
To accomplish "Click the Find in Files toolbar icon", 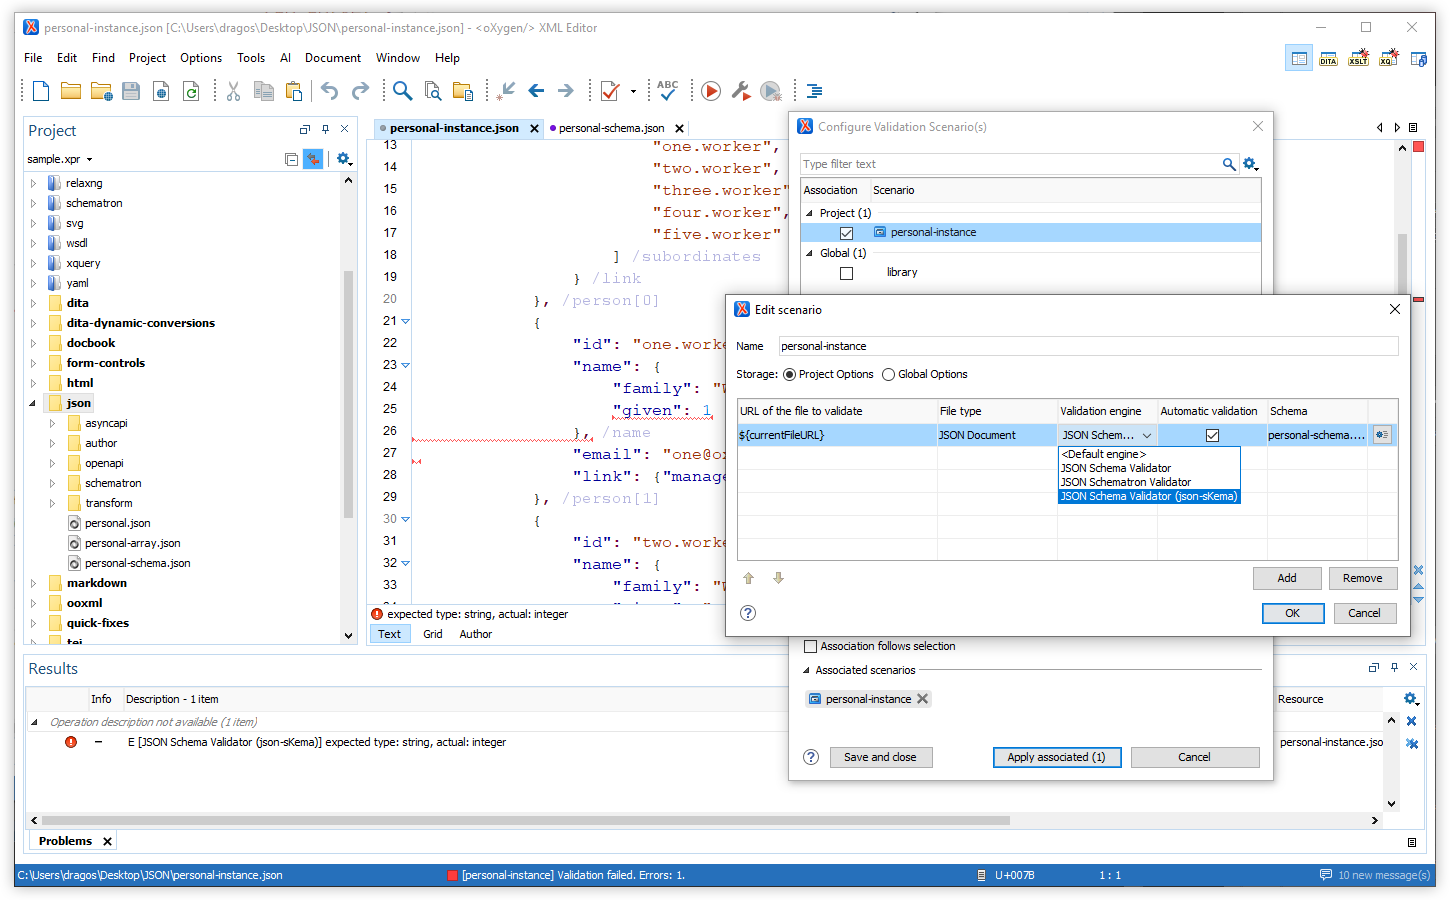I will click(433, 91).
